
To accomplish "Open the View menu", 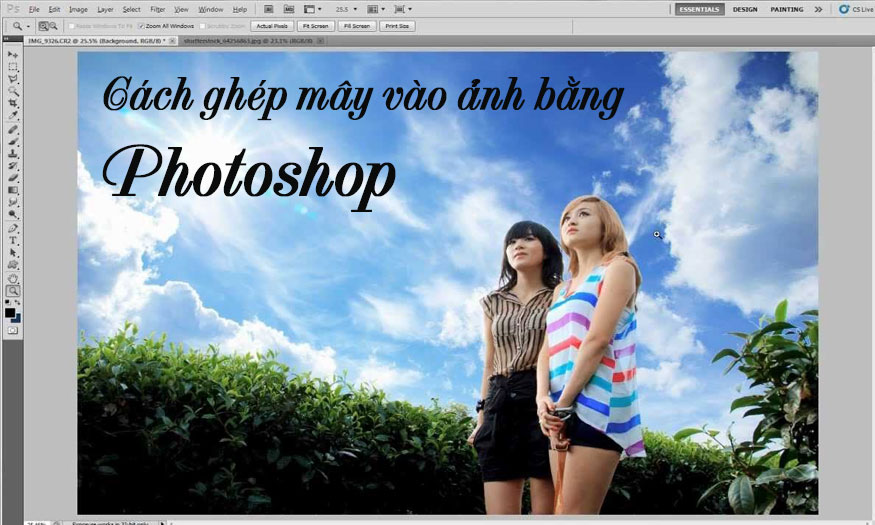I will coord(181,9).
